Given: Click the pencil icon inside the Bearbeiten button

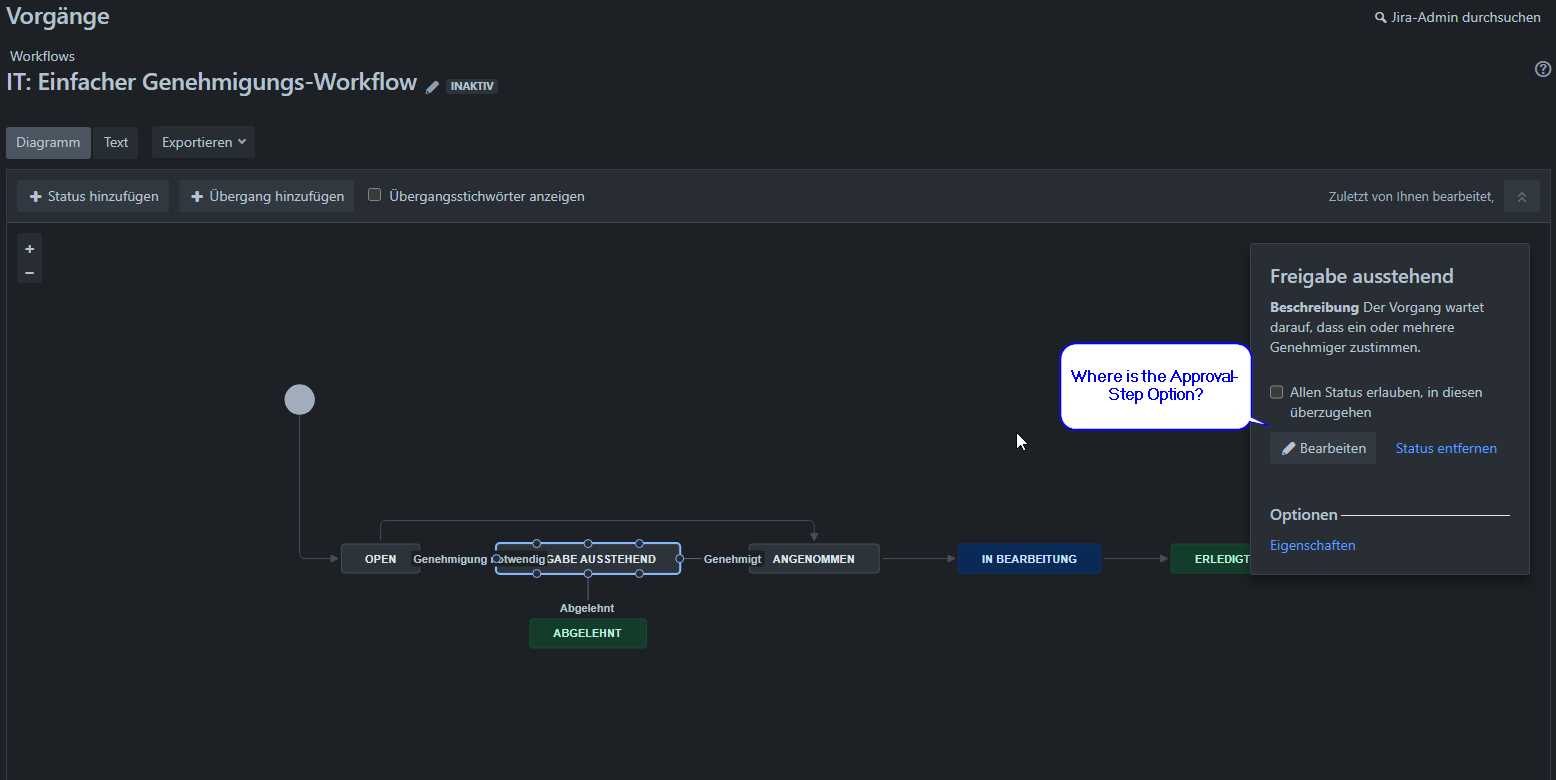Looking at the screenshot, I should [1288, 448].
